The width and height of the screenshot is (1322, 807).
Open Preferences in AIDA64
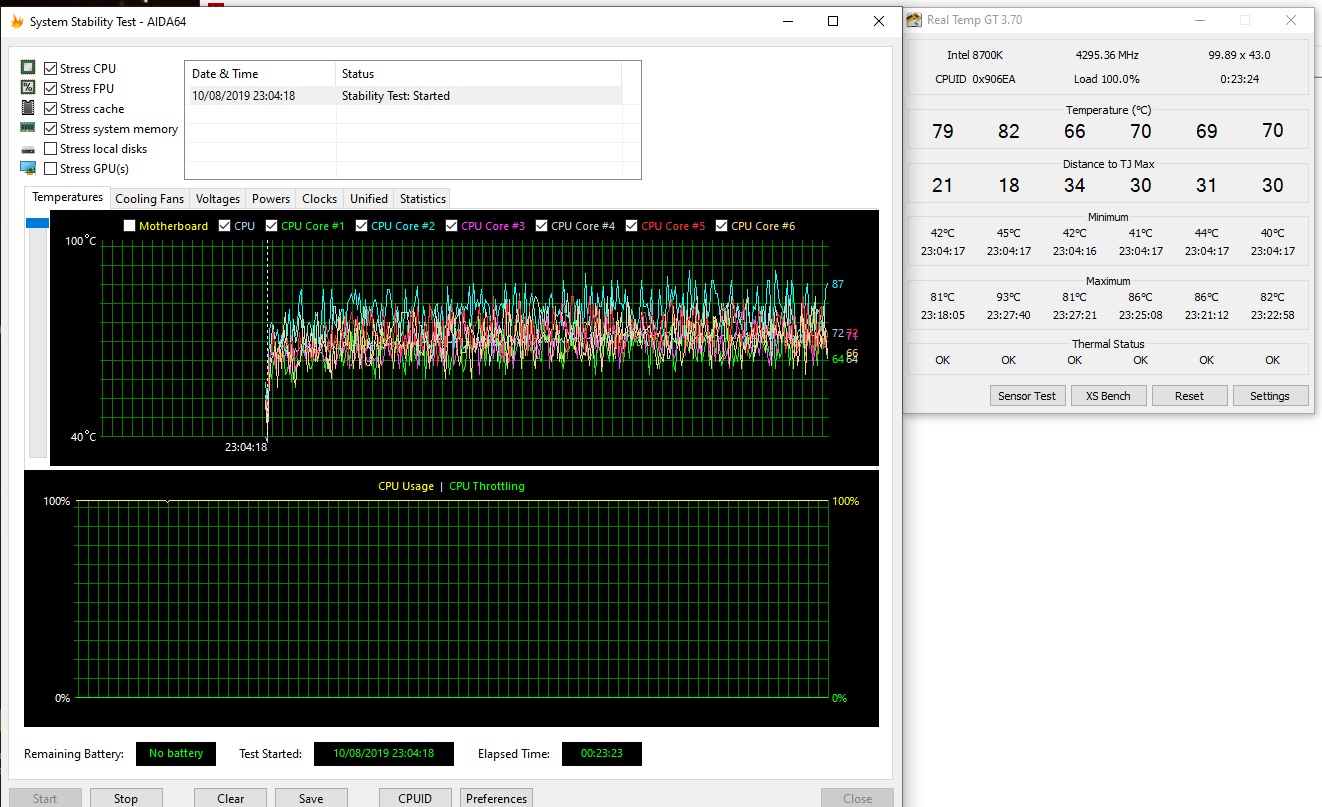coord(496,798)
